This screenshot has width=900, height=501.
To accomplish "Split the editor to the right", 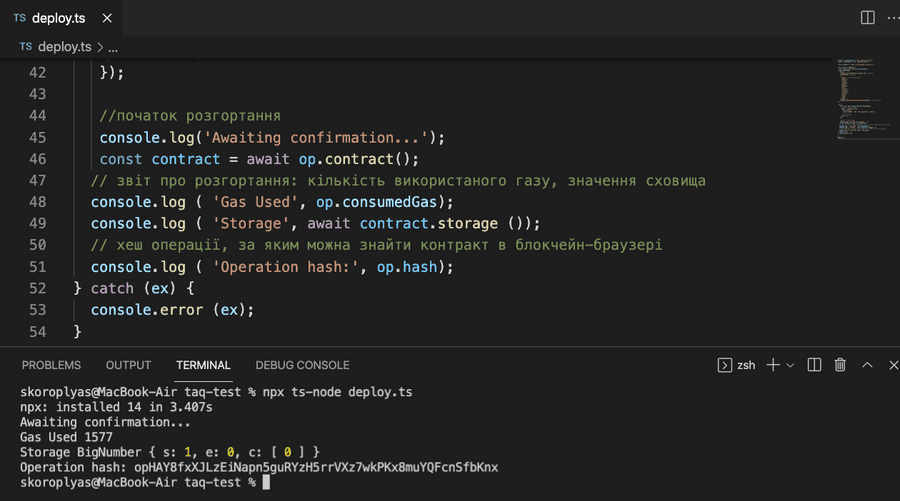I will 867,18.
